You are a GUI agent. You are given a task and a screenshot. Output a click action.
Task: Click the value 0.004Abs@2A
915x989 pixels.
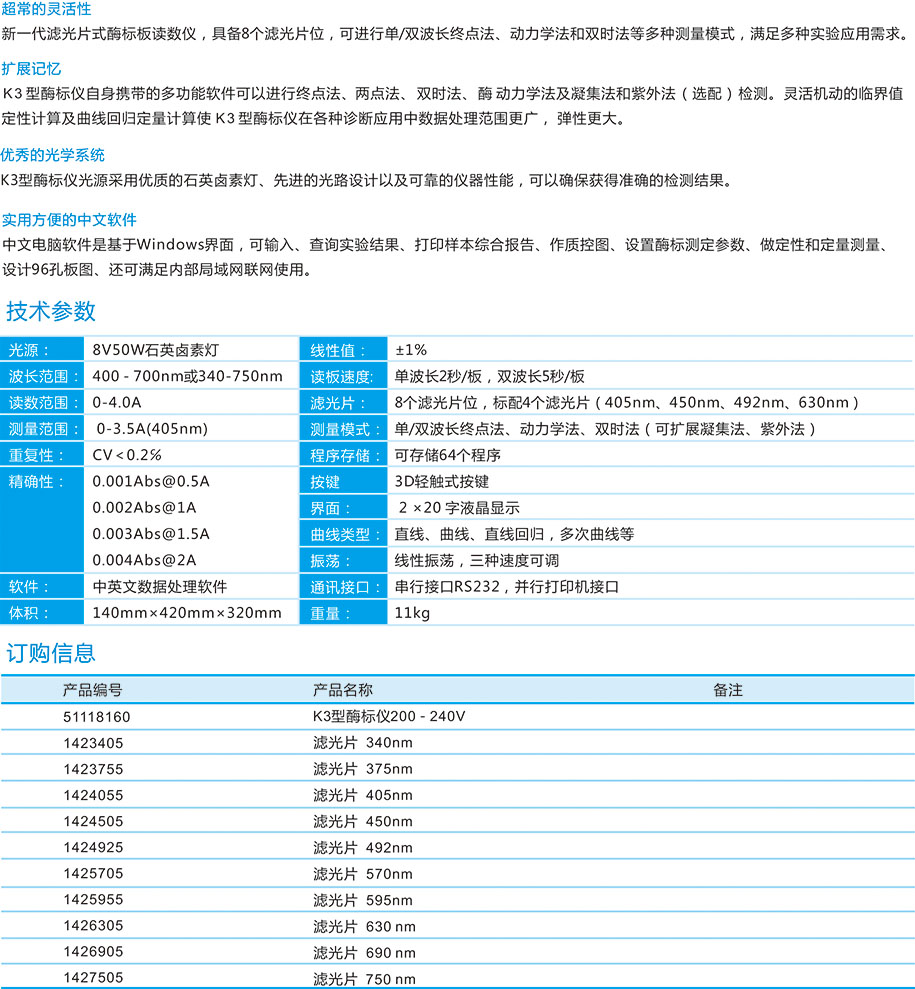click(144, 560)
